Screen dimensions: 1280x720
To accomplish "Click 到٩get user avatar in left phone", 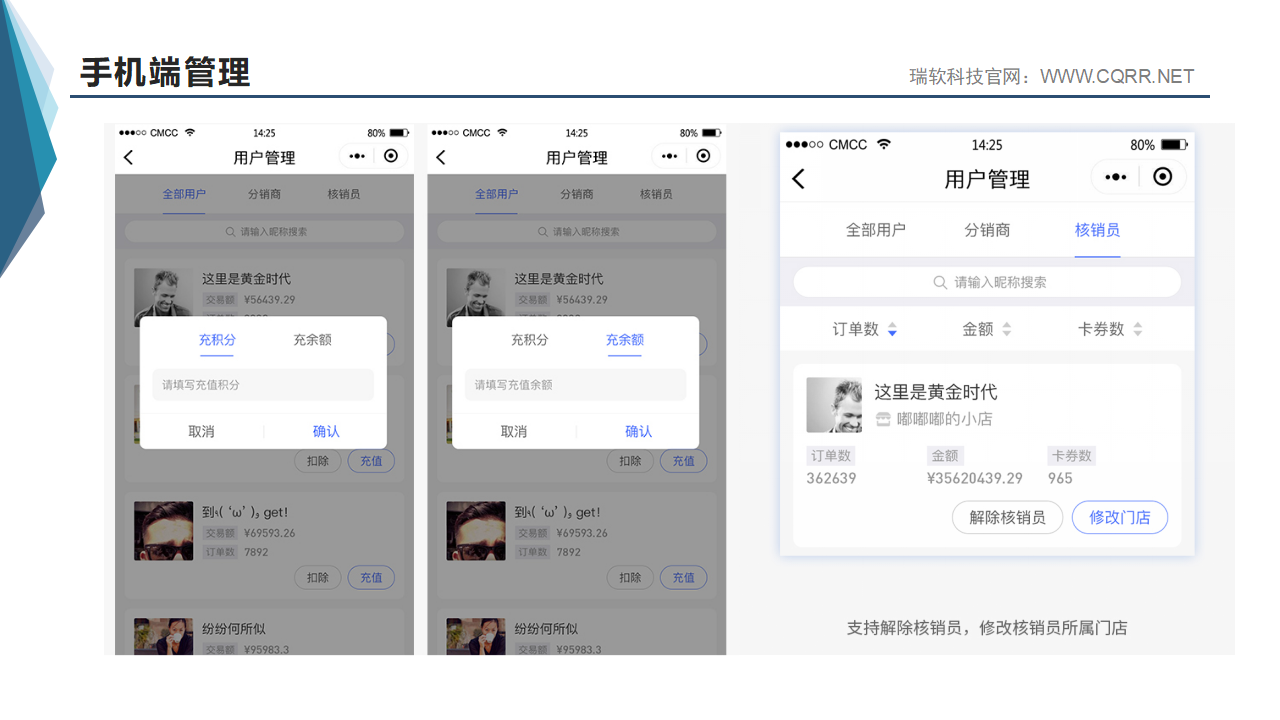I will (x=163, y=531).
